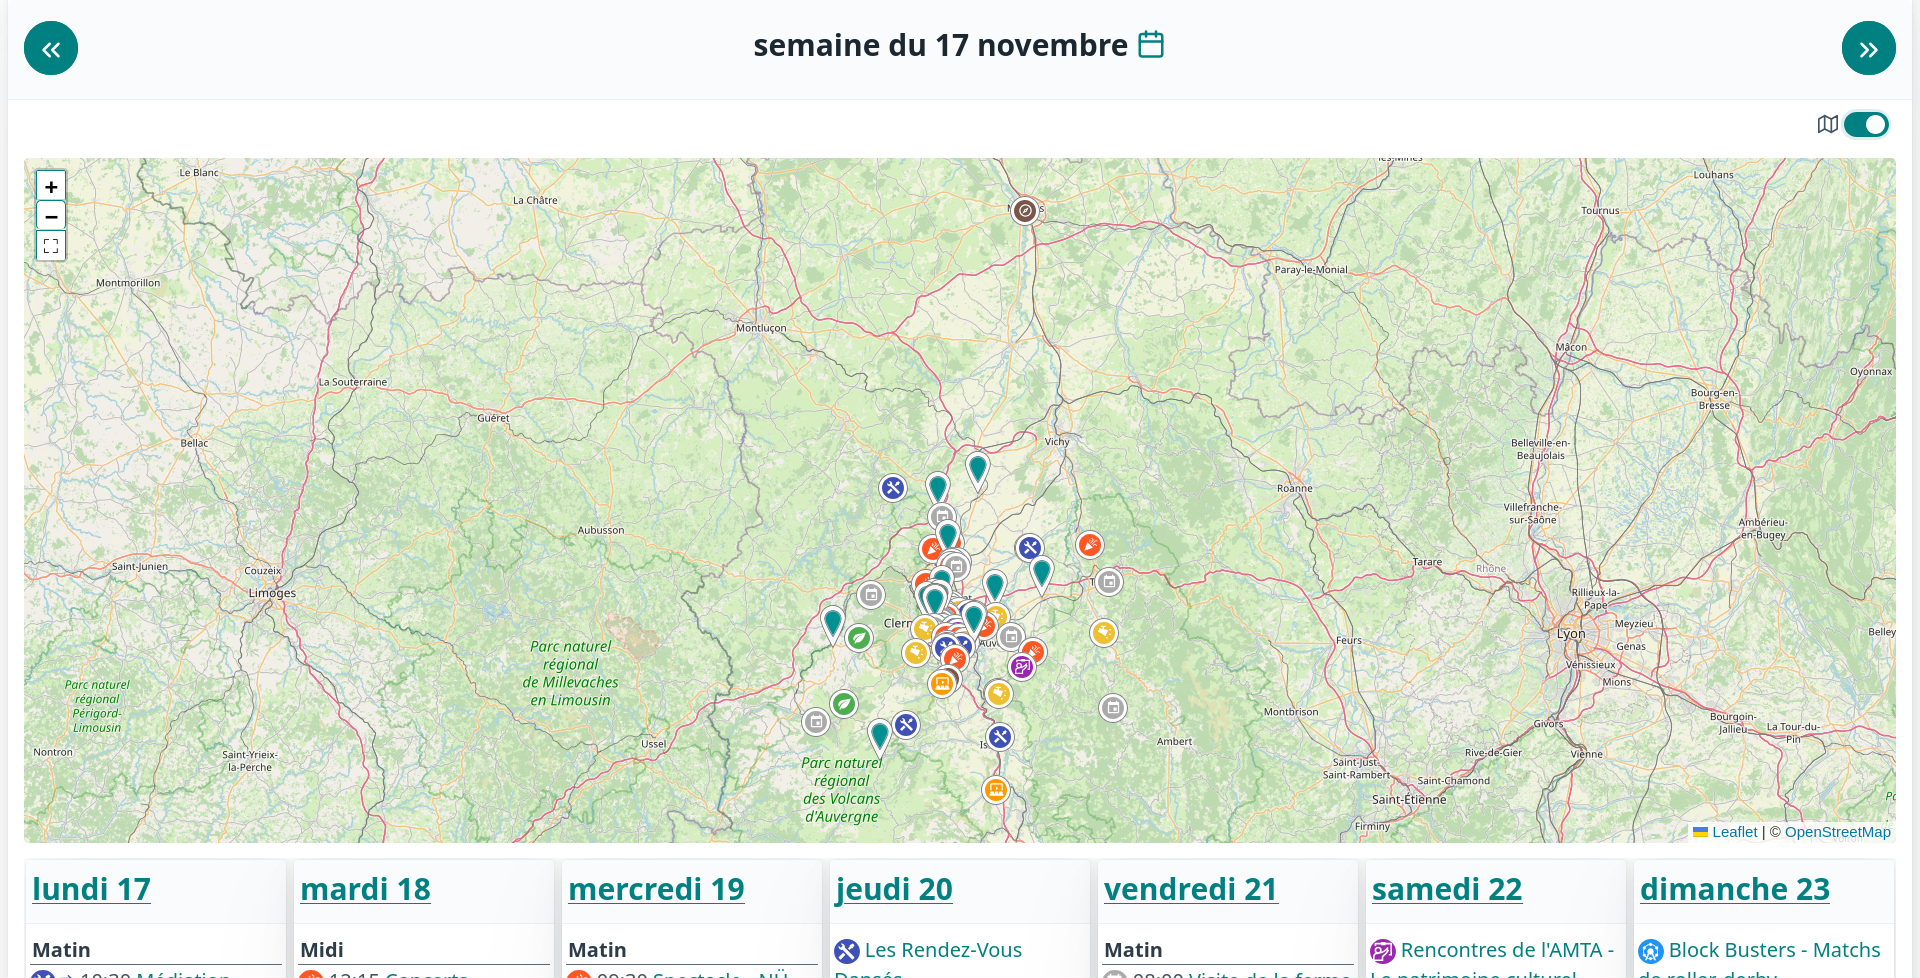The image size is (1920, 978).
Task: Zoom out on the map with minus control
Action: 50,215
